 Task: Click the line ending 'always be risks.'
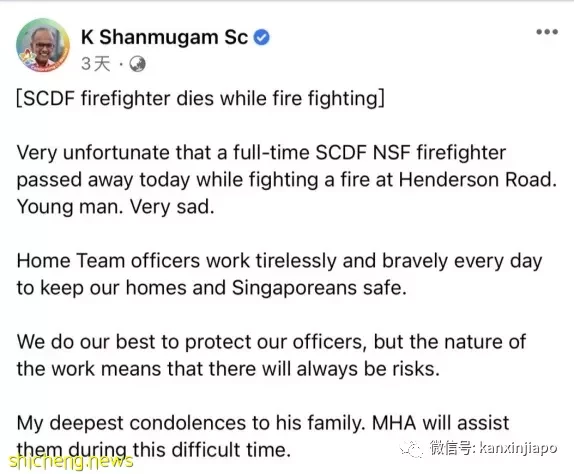point(228,369)
